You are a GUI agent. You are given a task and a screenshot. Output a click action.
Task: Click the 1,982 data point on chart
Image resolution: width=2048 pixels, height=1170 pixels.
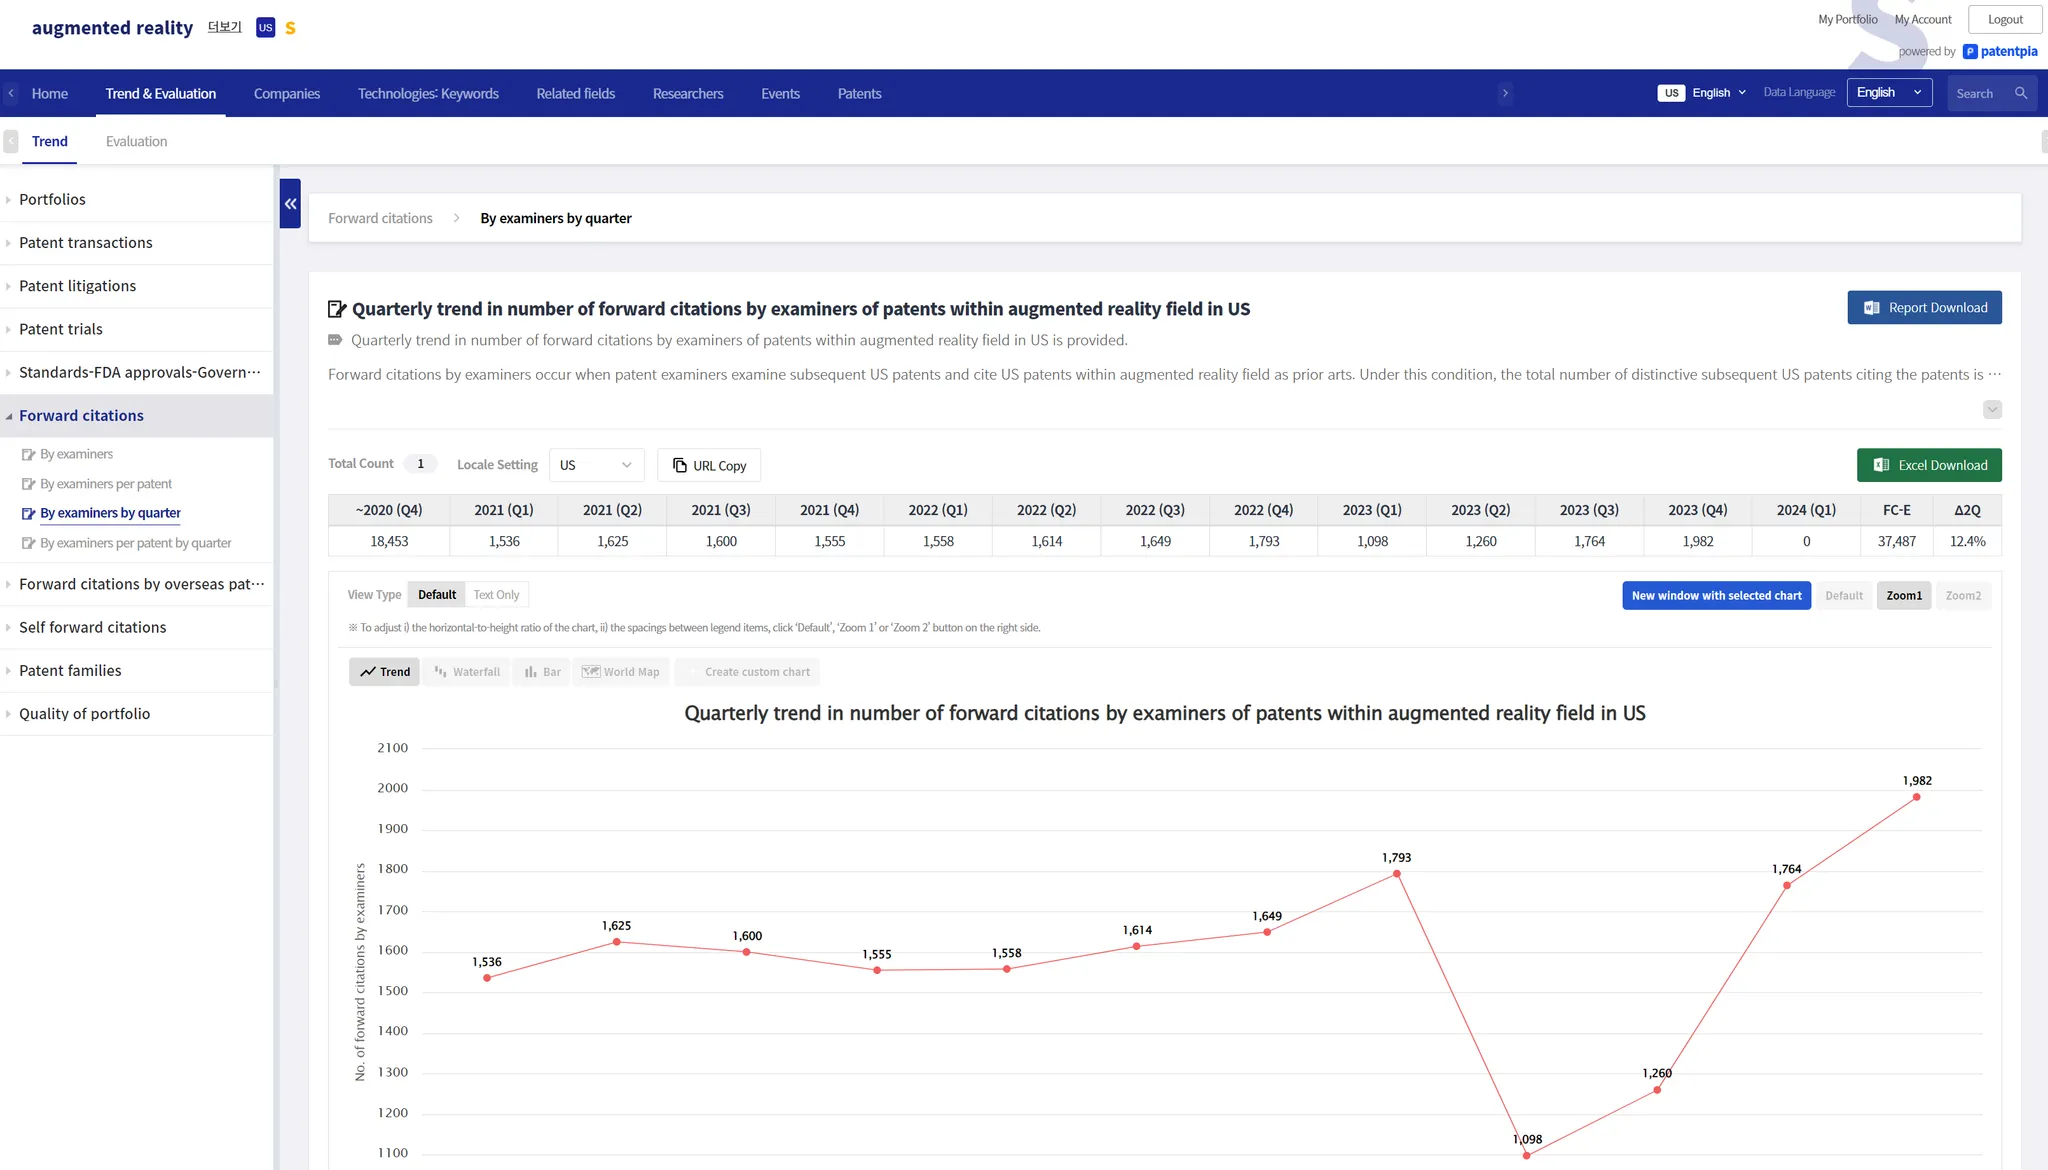click(x=1916, y=797)
